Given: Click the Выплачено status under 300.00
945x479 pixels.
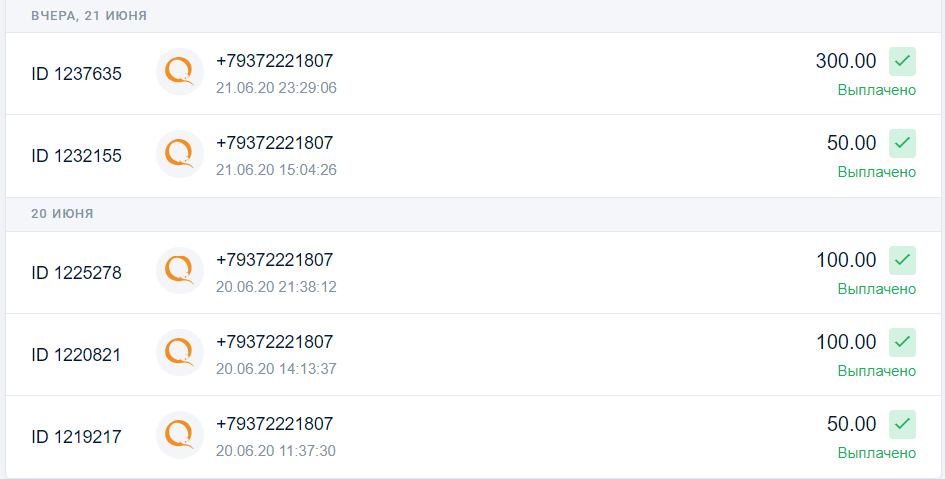Looking at the screenshot, I should coord(877,90).
